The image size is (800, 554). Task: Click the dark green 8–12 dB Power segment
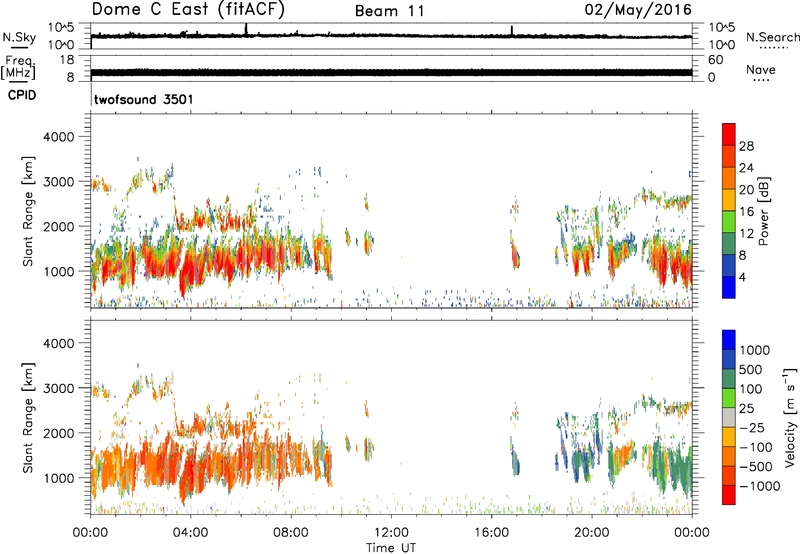(729, 244)
